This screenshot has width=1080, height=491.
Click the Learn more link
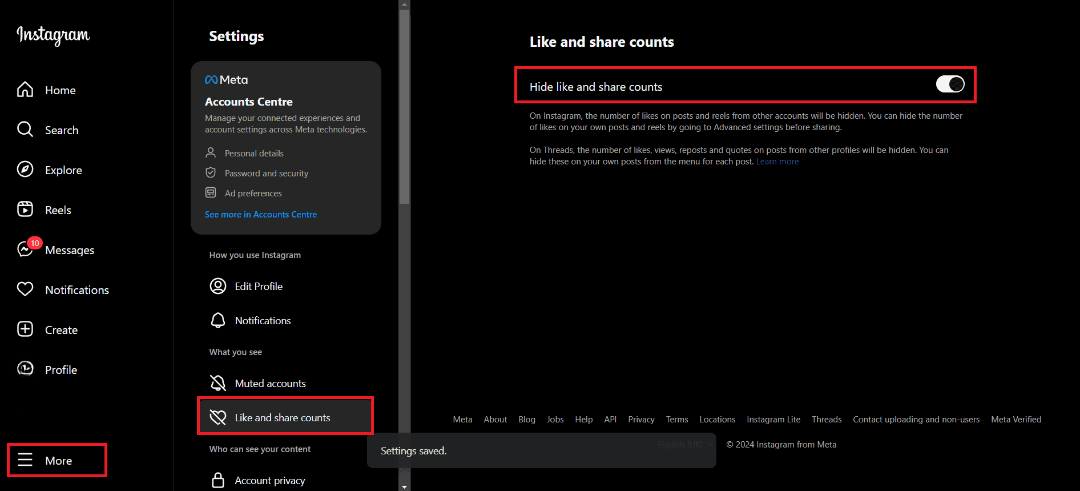click(778, 161)
